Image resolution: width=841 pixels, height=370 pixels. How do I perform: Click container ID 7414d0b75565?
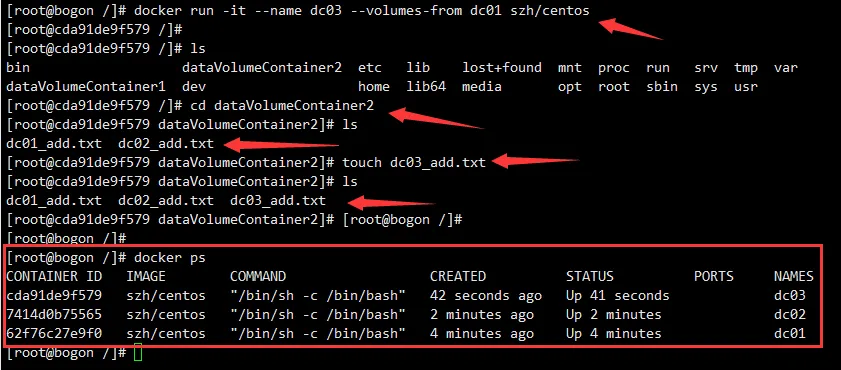pos(54,314)
